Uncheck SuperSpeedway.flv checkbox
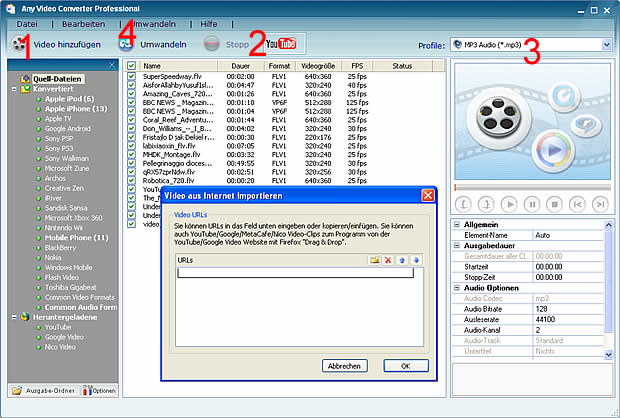This screenshot has height=418, width=620. click(132, 76)
